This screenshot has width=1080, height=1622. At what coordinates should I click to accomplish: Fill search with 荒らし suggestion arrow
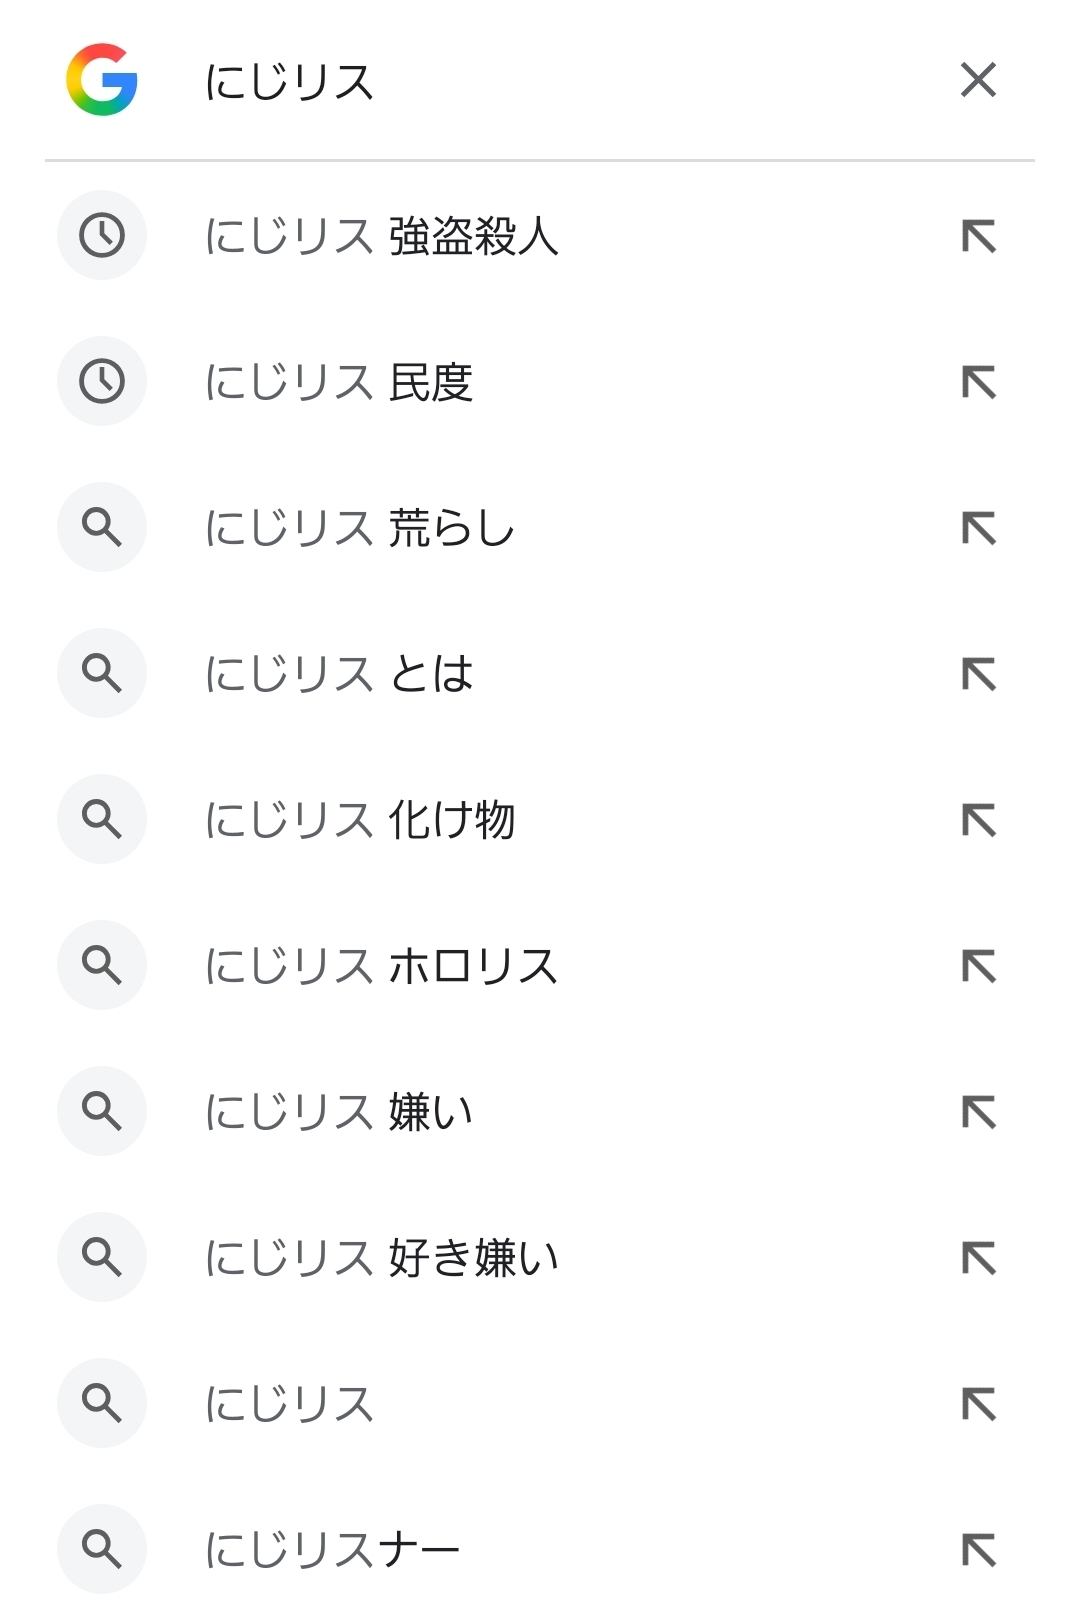[979, 529]
